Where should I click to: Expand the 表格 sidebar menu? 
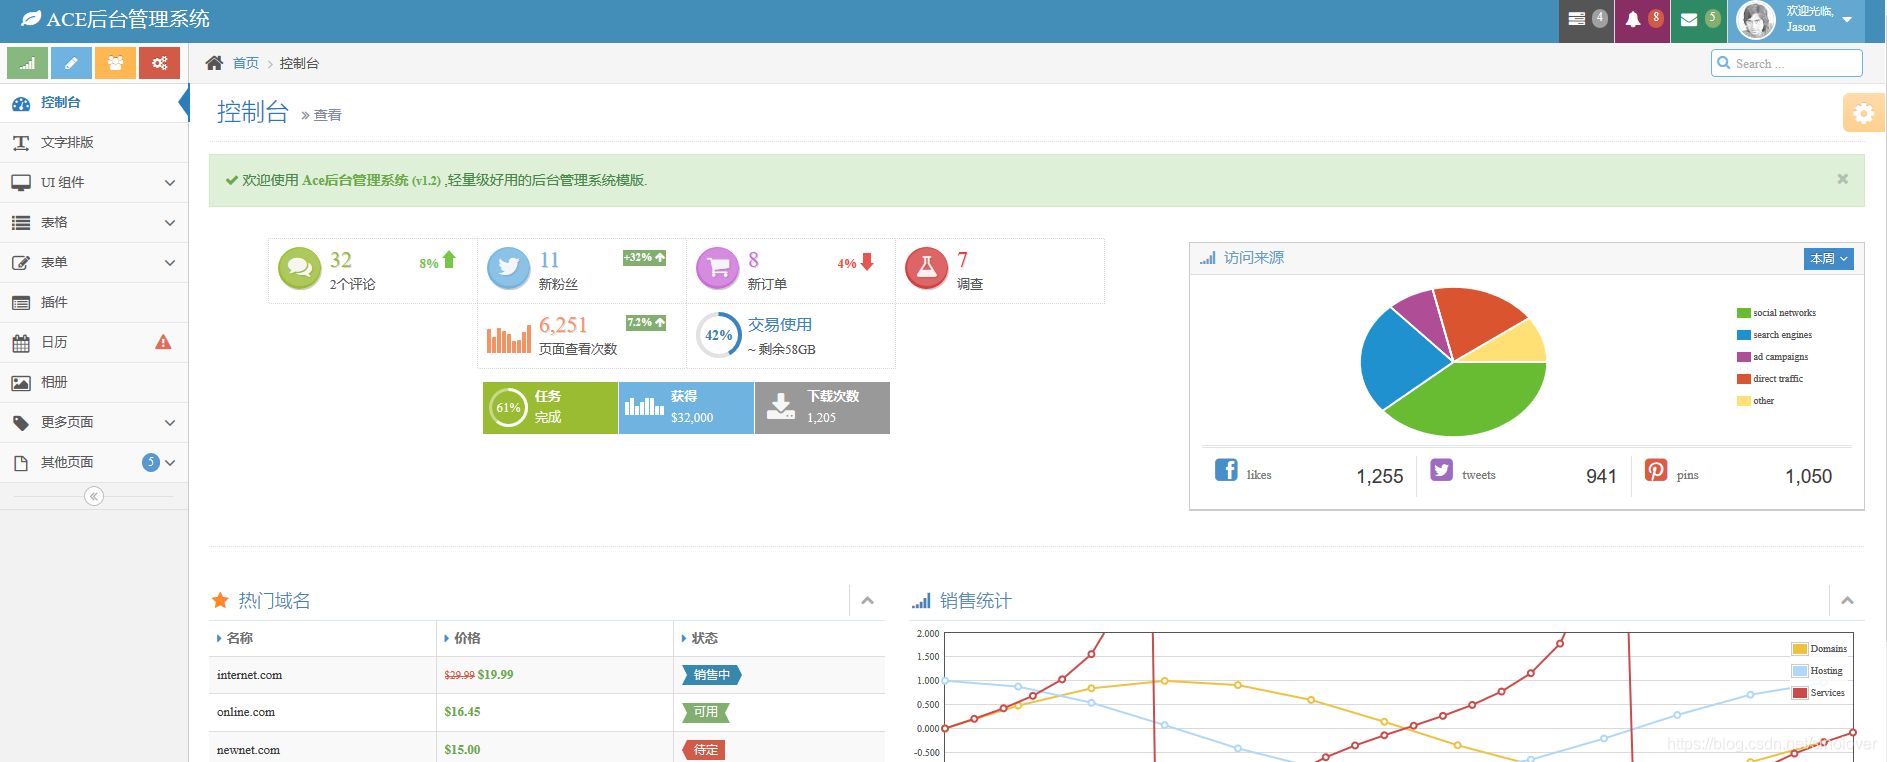pyautogui.click(x=94, y=223)
